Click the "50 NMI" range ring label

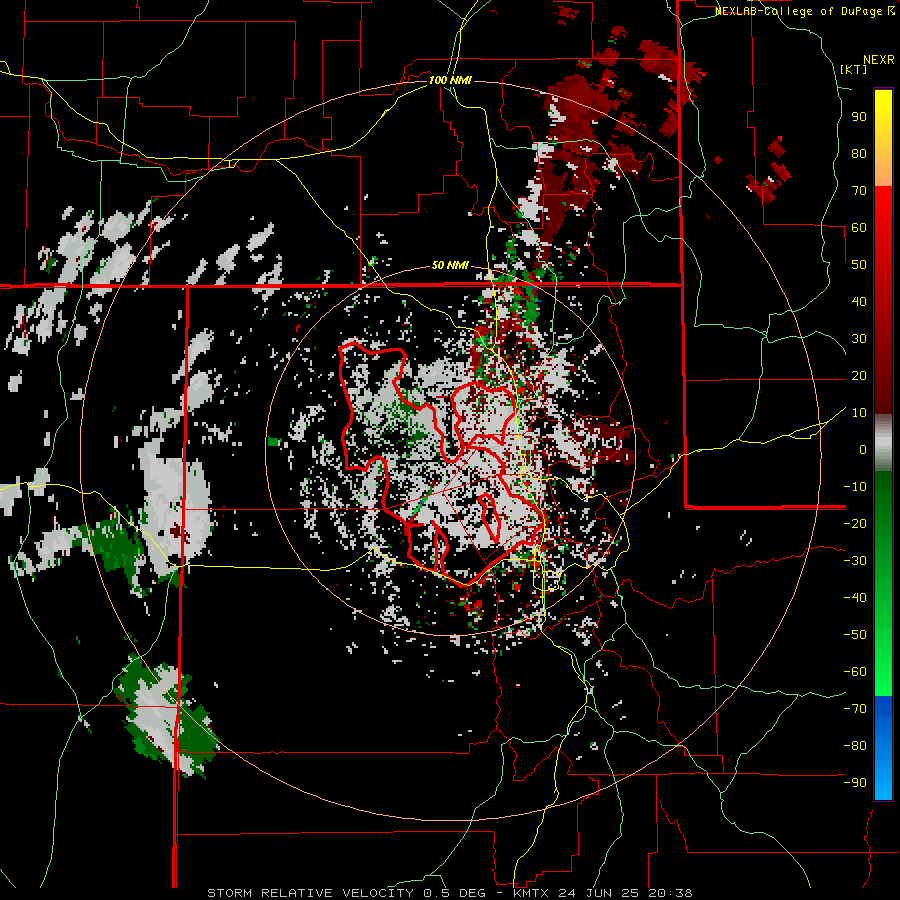click(450, 265)
